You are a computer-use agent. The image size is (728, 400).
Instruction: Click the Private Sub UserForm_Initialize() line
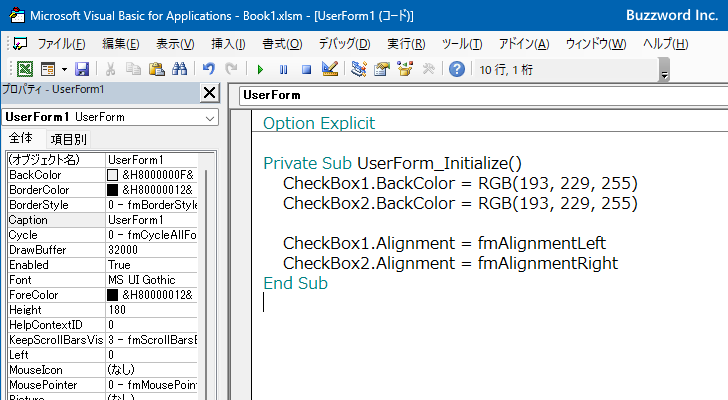point(392,163)
